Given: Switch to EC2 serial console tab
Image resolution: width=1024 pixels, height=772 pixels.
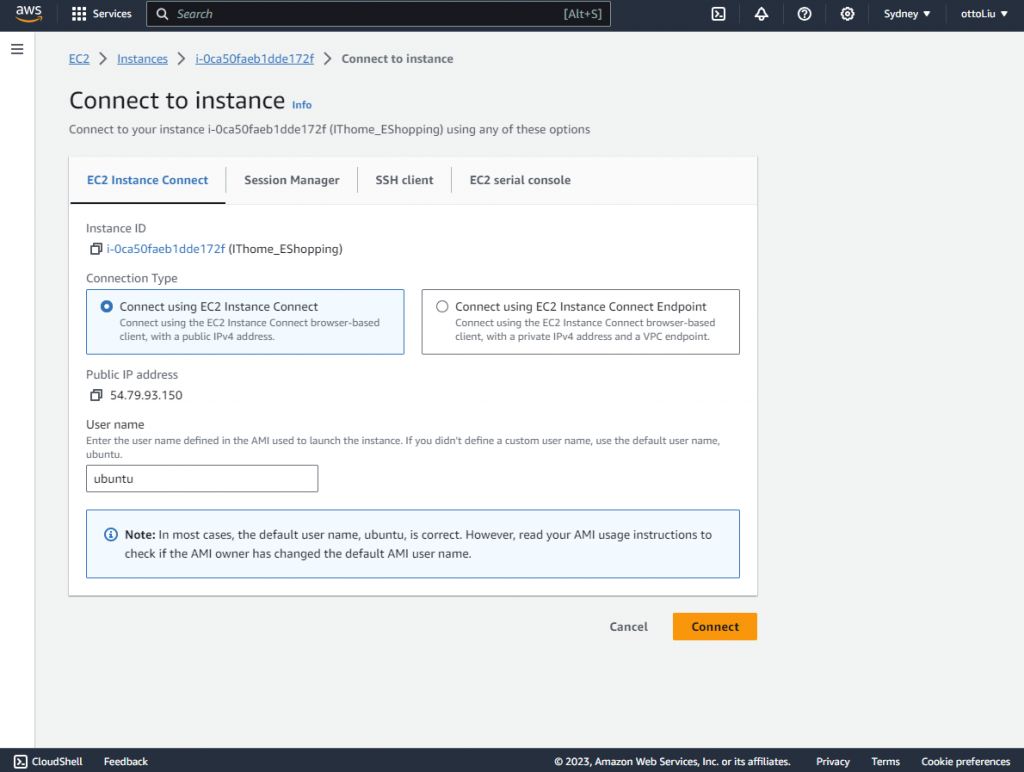Looking at the screenshot, I should 520,180.
